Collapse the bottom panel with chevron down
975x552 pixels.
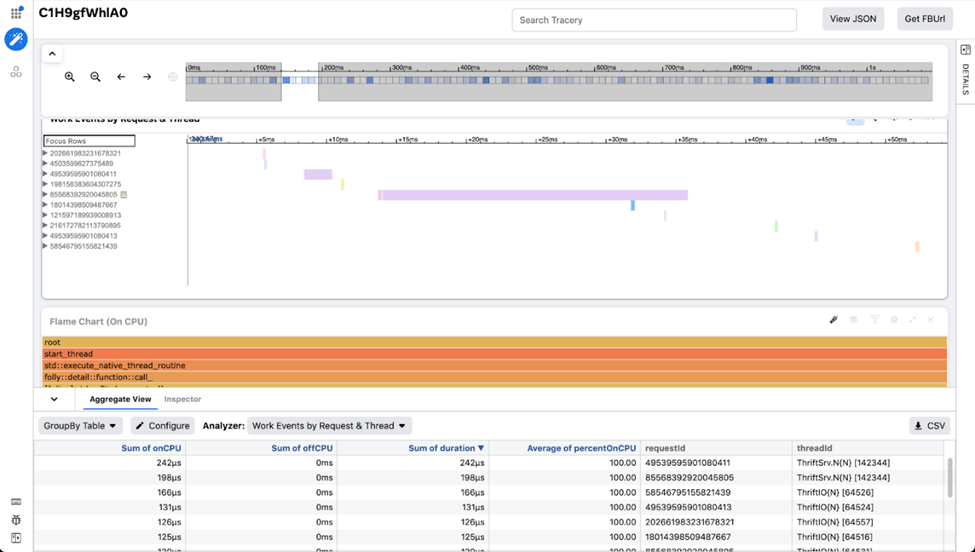point(54,399)
